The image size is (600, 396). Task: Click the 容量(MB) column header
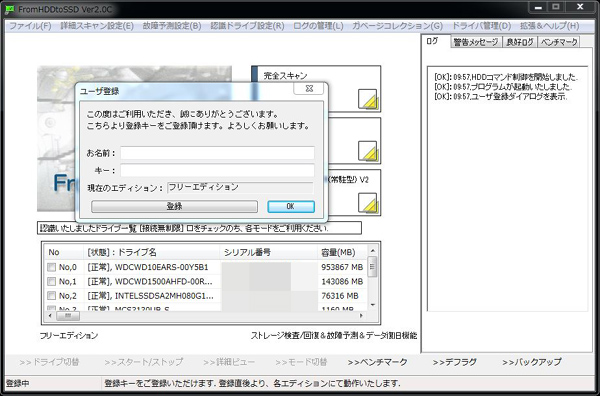click(342, 253)
